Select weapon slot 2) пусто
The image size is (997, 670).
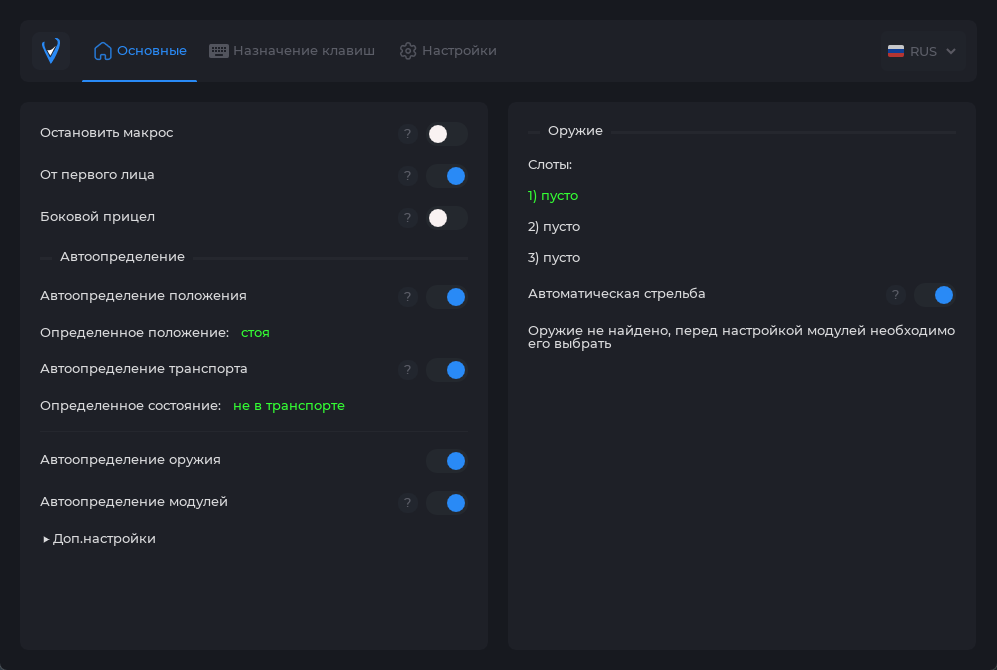coord(554,227)
